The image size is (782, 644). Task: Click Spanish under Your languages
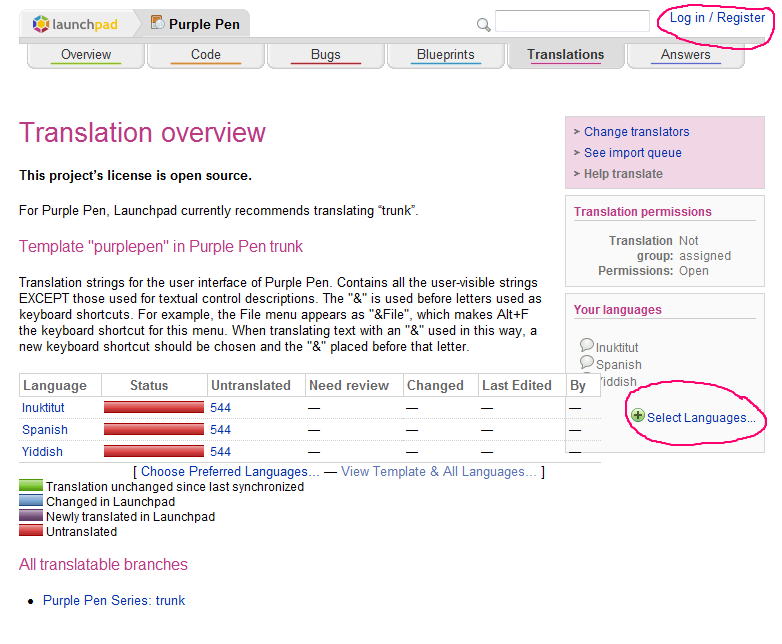[618, 365]
